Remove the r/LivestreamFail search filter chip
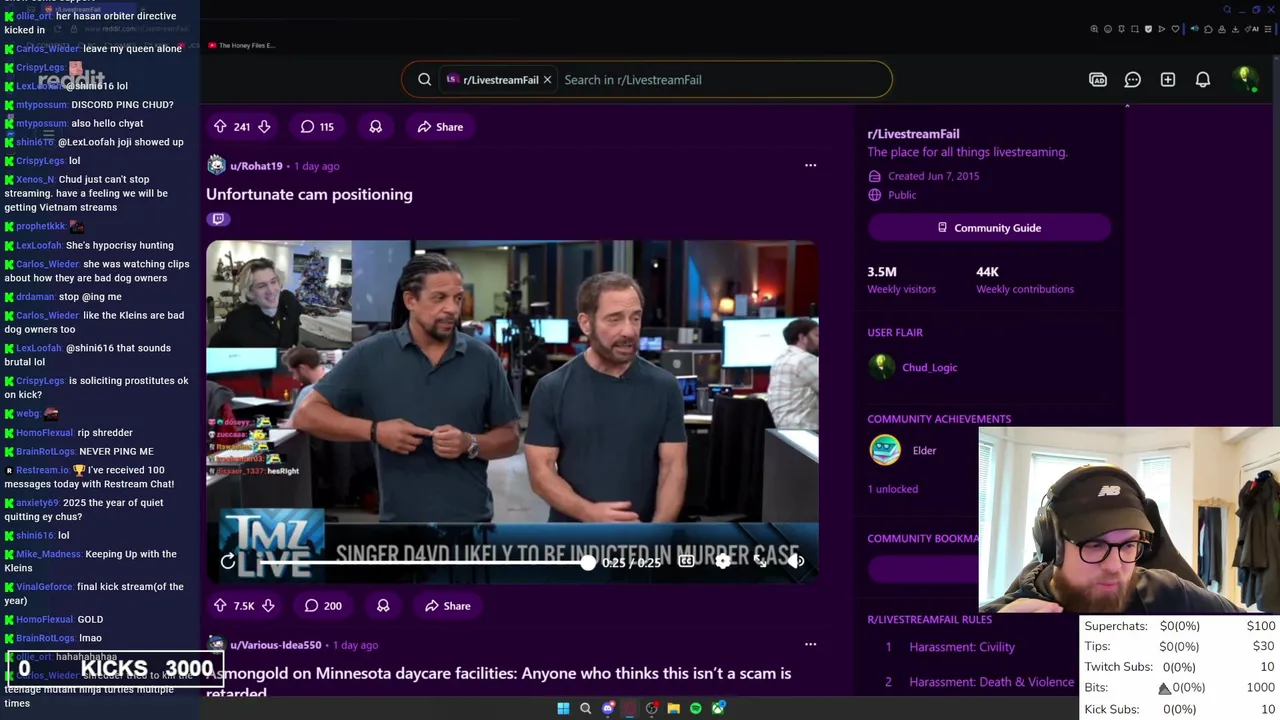This screenshot has height=720, width=1280. click(547, 79)
